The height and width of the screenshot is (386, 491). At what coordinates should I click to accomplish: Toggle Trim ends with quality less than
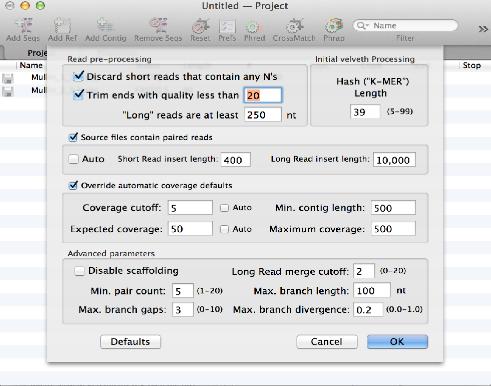(78, 95)
